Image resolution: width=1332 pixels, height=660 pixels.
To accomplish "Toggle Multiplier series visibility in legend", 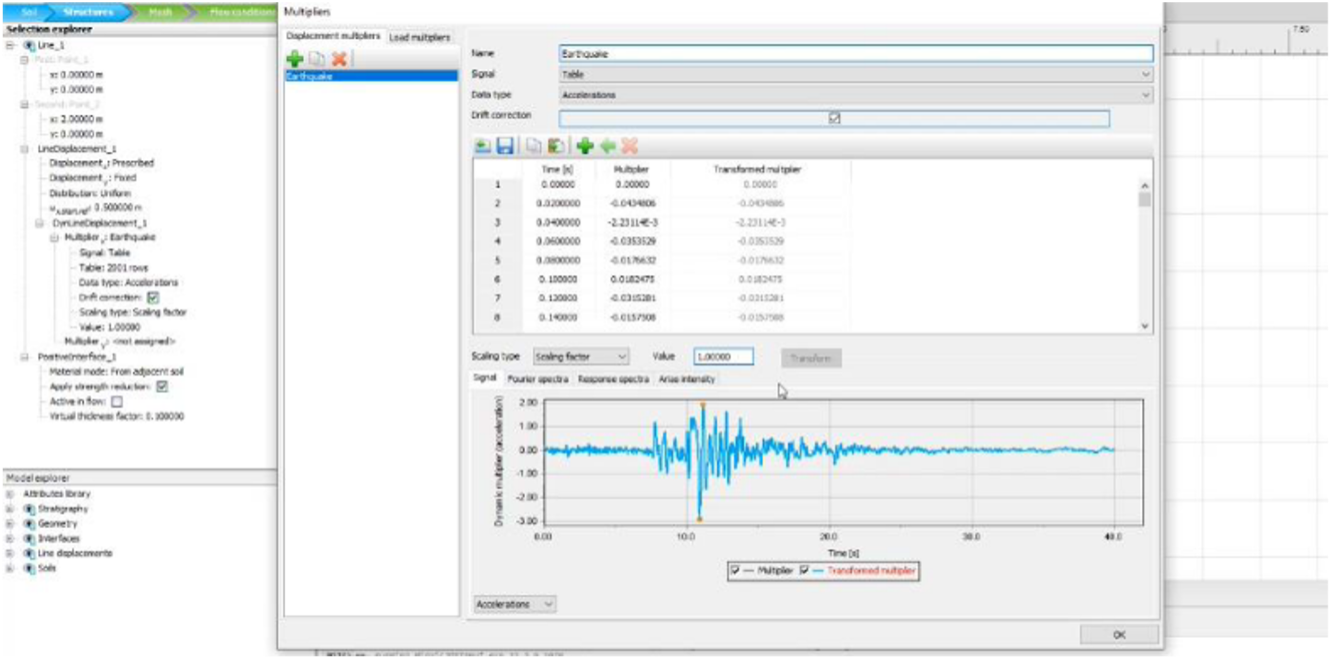I will [736, 571].
